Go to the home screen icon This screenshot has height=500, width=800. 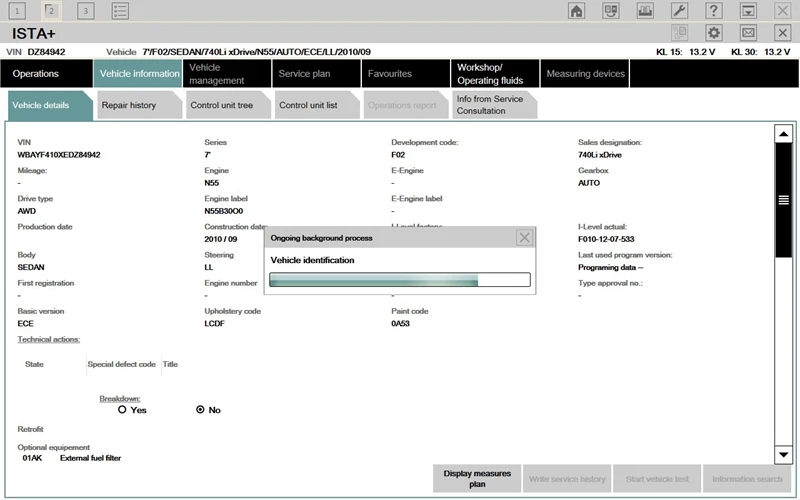577,11
